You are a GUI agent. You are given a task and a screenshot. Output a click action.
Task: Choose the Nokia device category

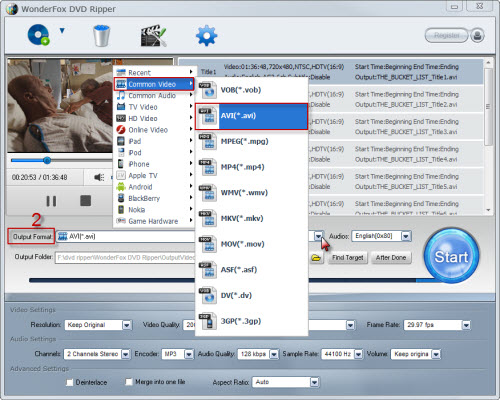[154, 210]
